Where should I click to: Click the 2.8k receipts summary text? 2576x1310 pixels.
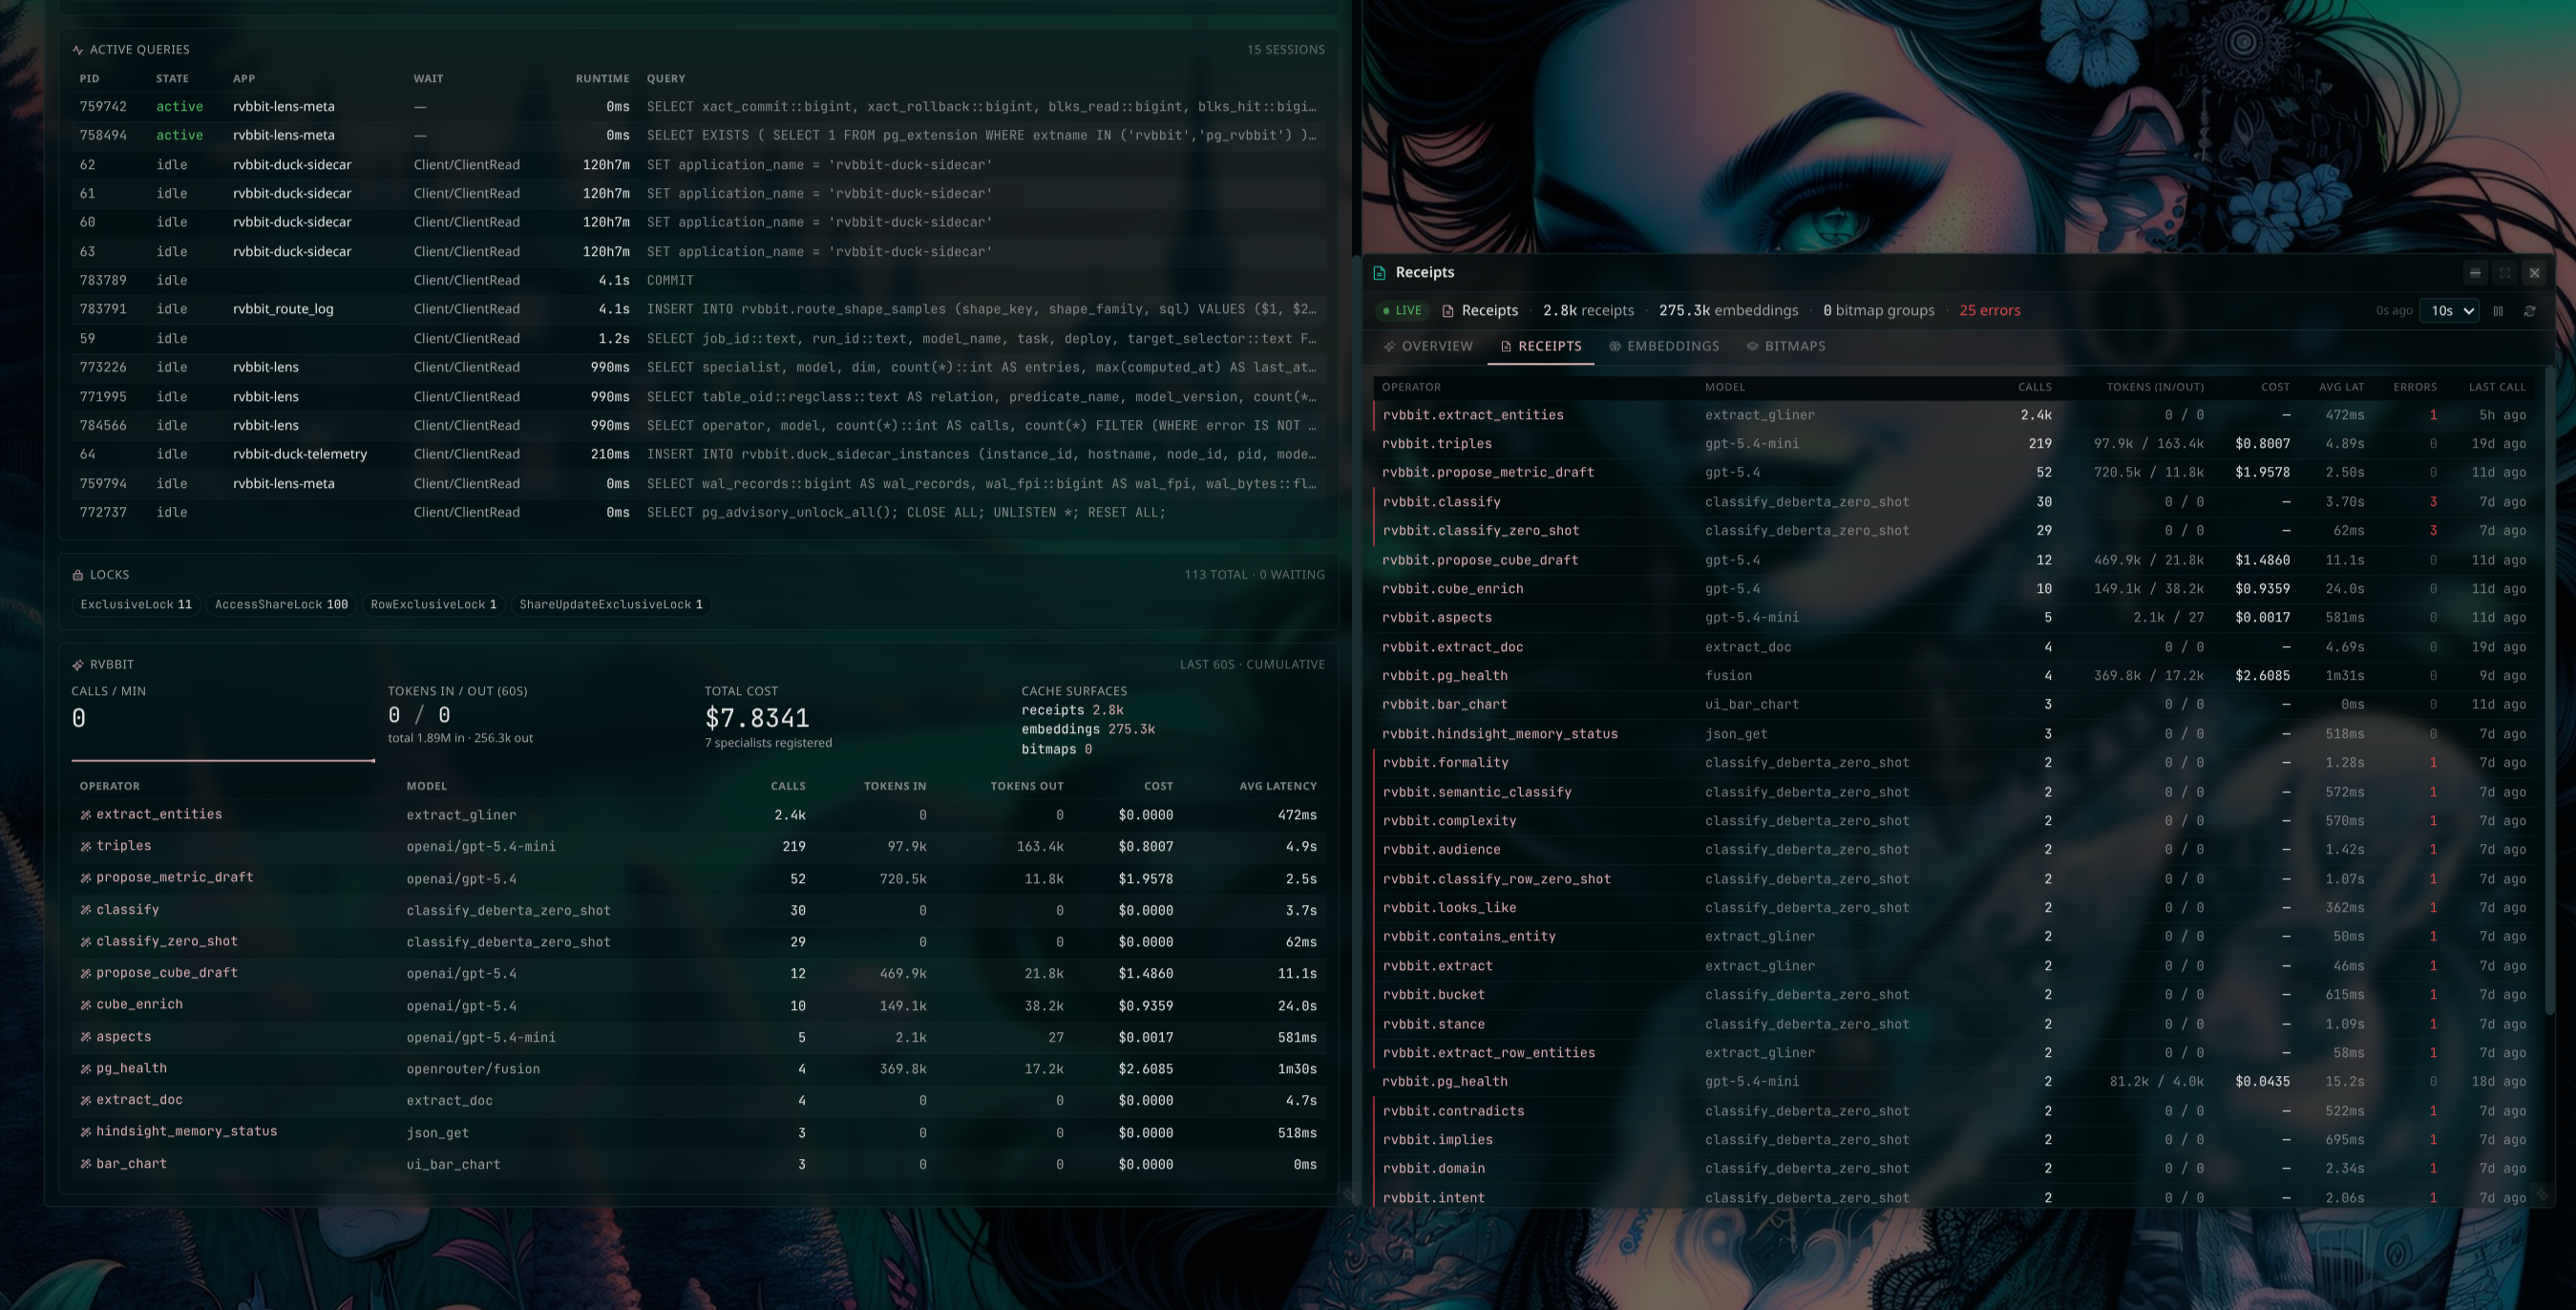pos(1588,311)
